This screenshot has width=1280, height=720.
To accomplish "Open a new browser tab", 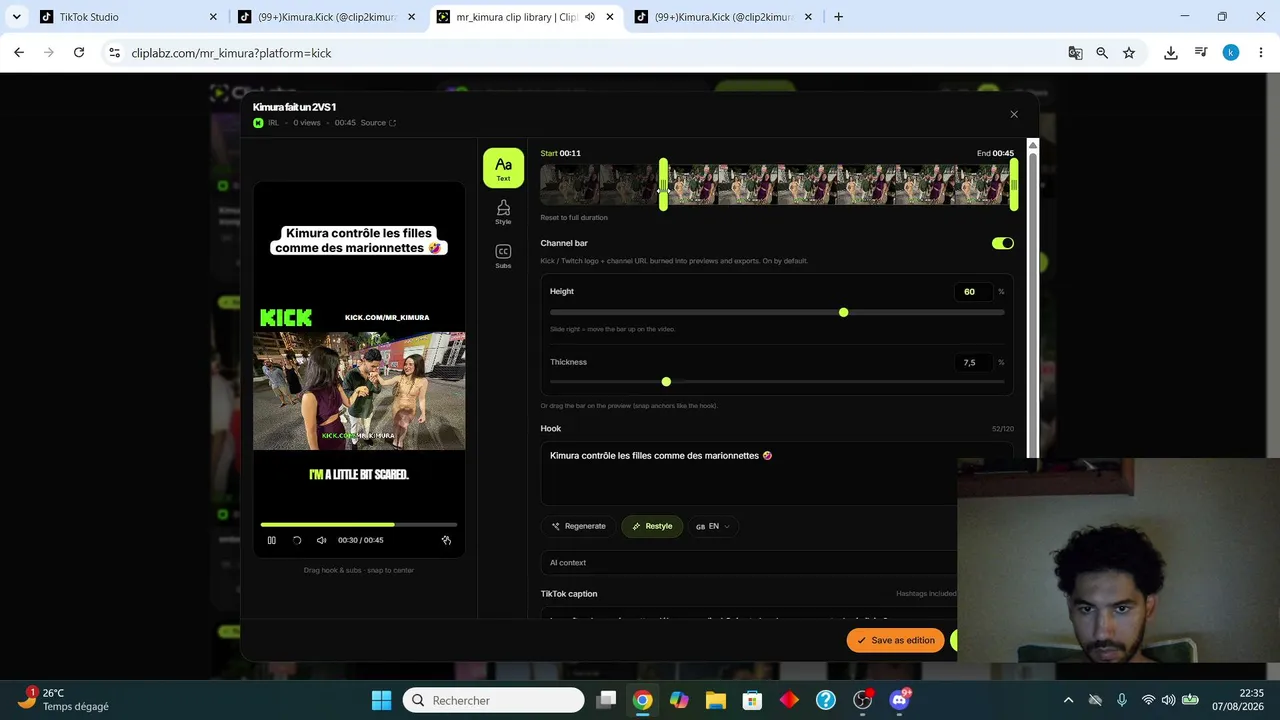I will point(838,17).
